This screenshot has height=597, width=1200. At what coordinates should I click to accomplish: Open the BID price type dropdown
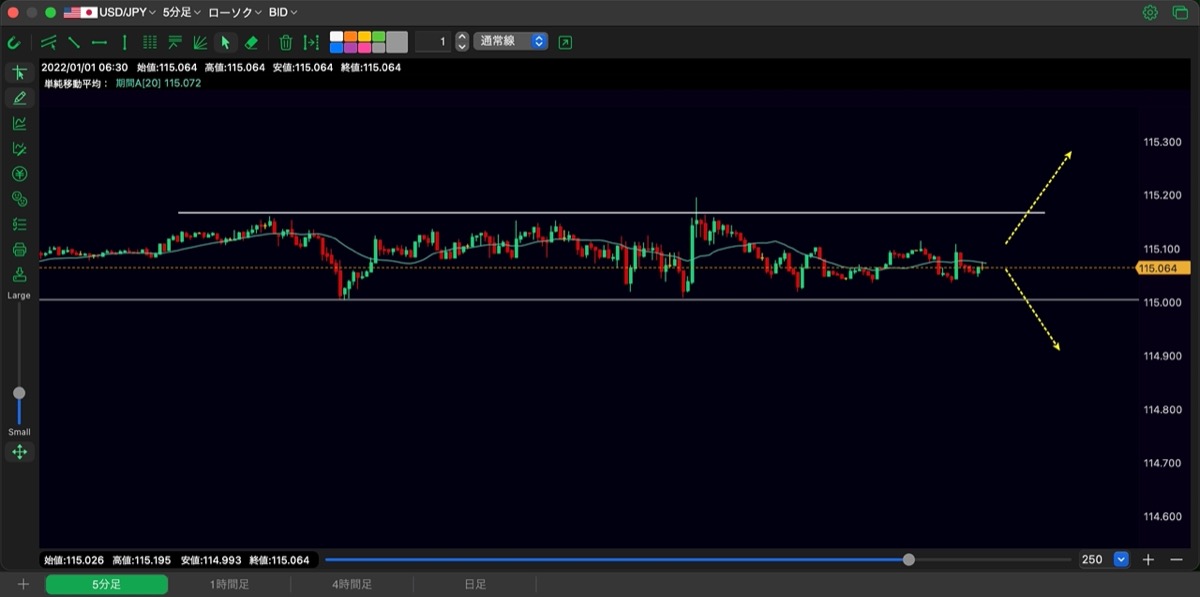point(284,13)
